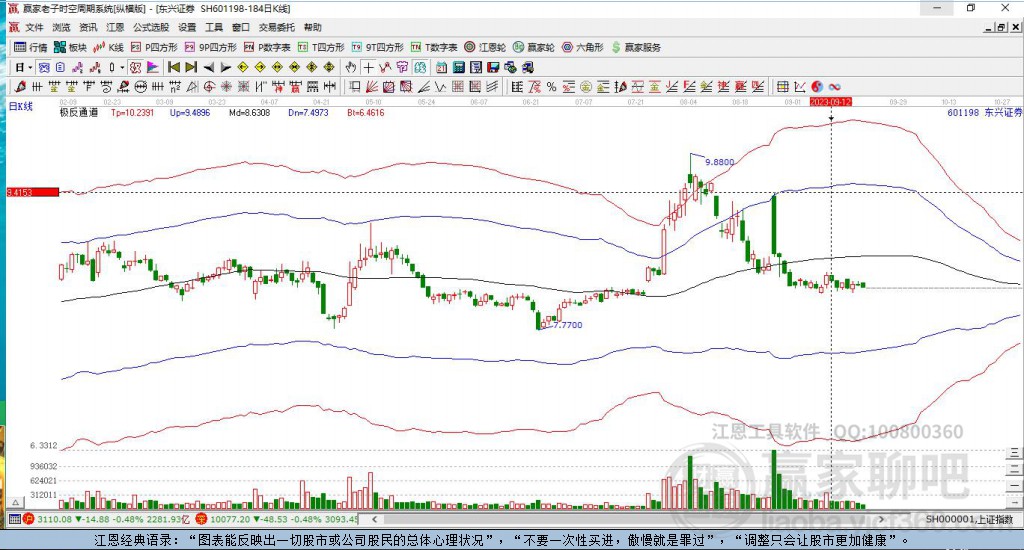
Task: Open the P数字表 tool
Action: (x=267, y=47)
